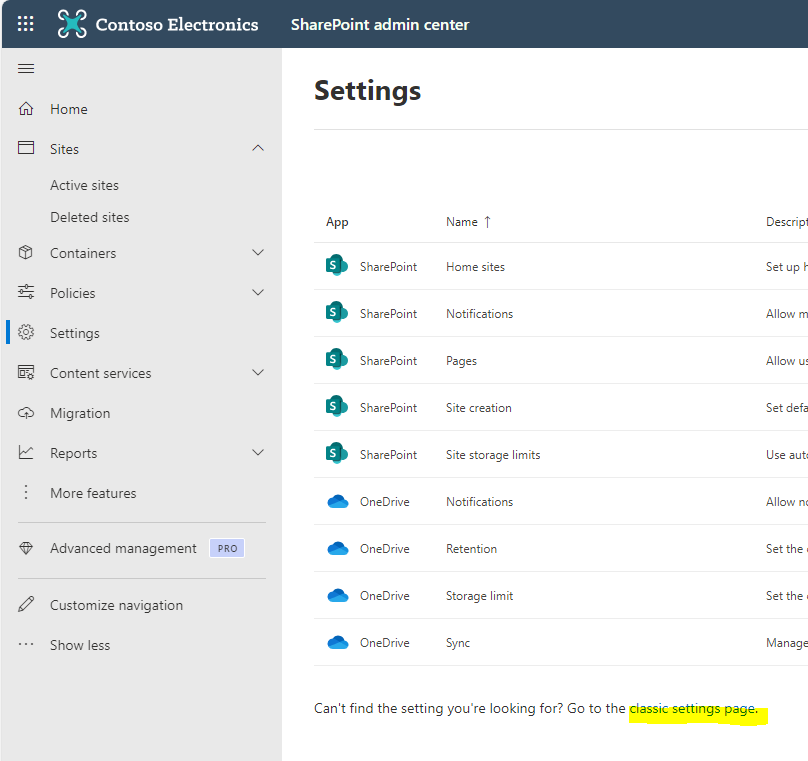Click the Name column header
The height and width of the screenshot is (761, 808).
462,222
